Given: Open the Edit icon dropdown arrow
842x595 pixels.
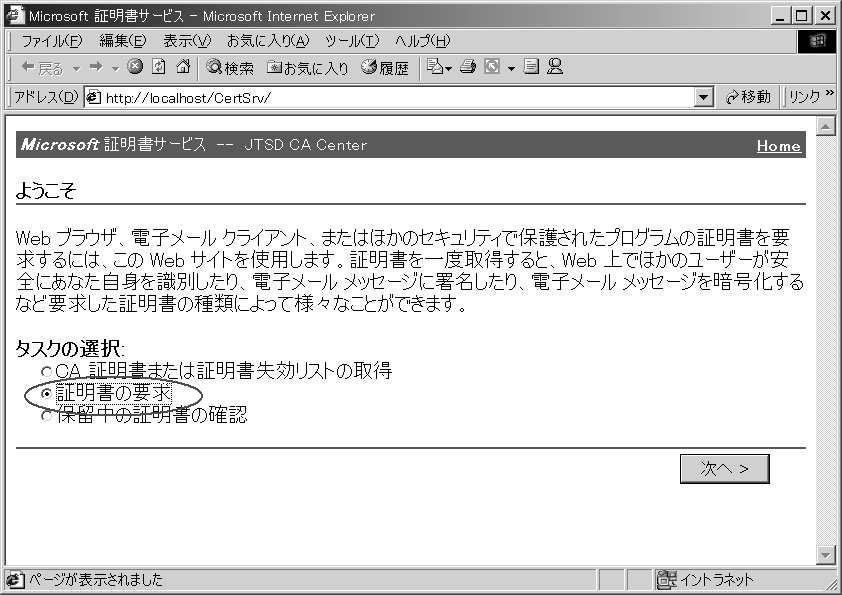Looking at the screenshot, I should pyautogui.click(x=511, y=69).
